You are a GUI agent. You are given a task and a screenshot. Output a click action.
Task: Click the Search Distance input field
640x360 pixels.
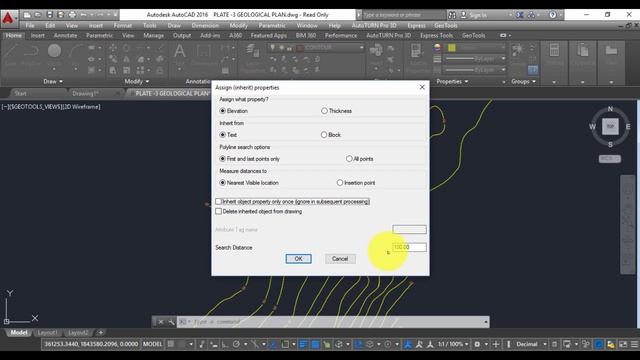coord(409,247)
